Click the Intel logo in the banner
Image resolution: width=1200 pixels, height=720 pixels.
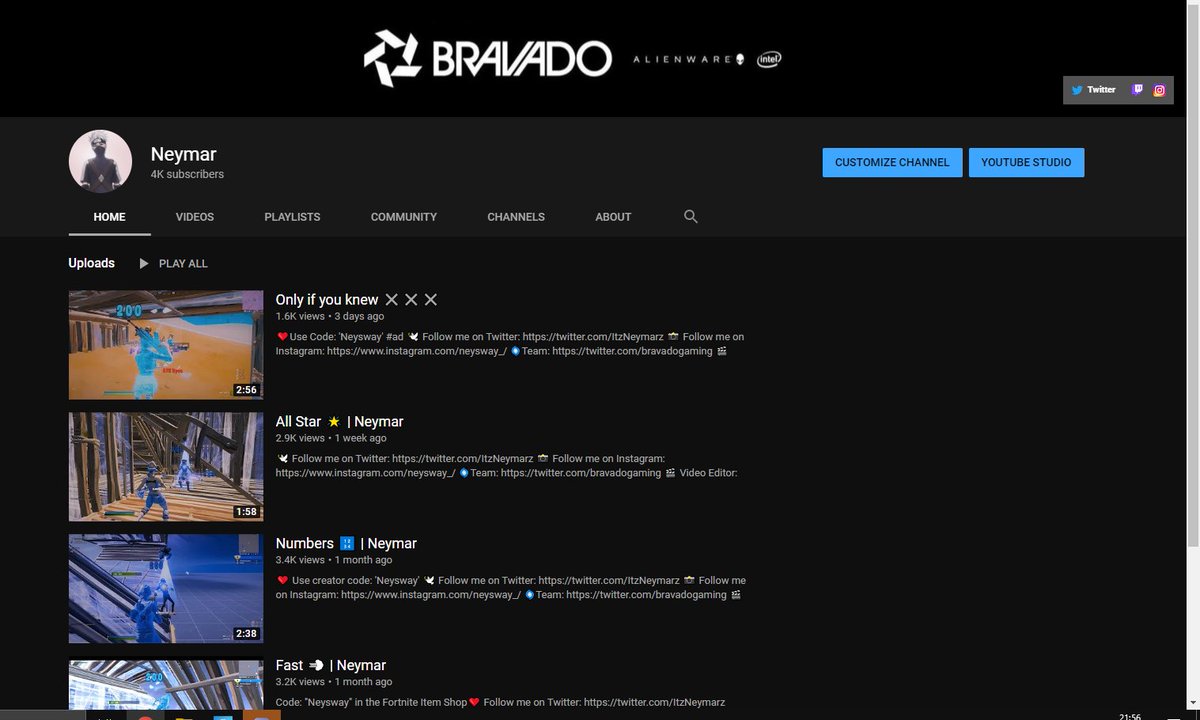pos(769,60)
